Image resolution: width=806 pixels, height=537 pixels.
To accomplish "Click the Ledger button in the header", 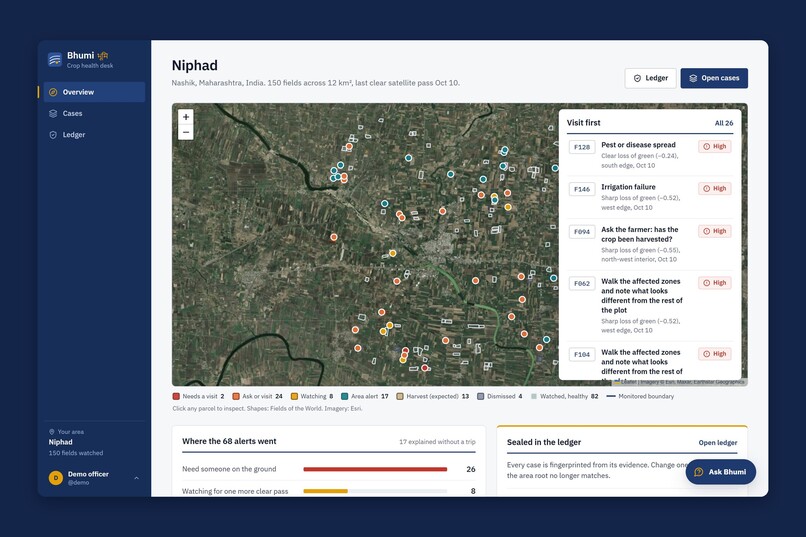I will click(650, 78).
